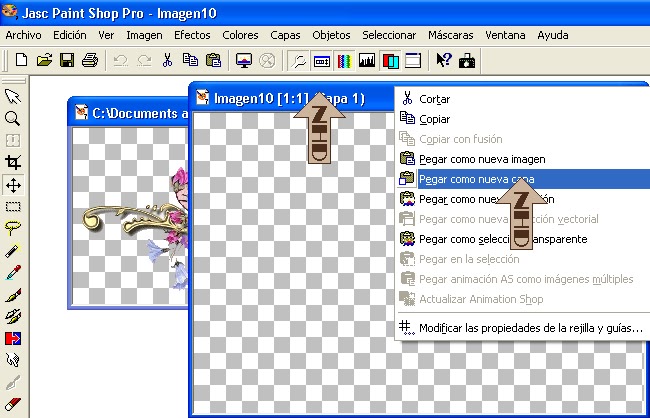Choose Pegar como nueva selección
This screenshot has height=418, width=650.
(x=523, y=199)
